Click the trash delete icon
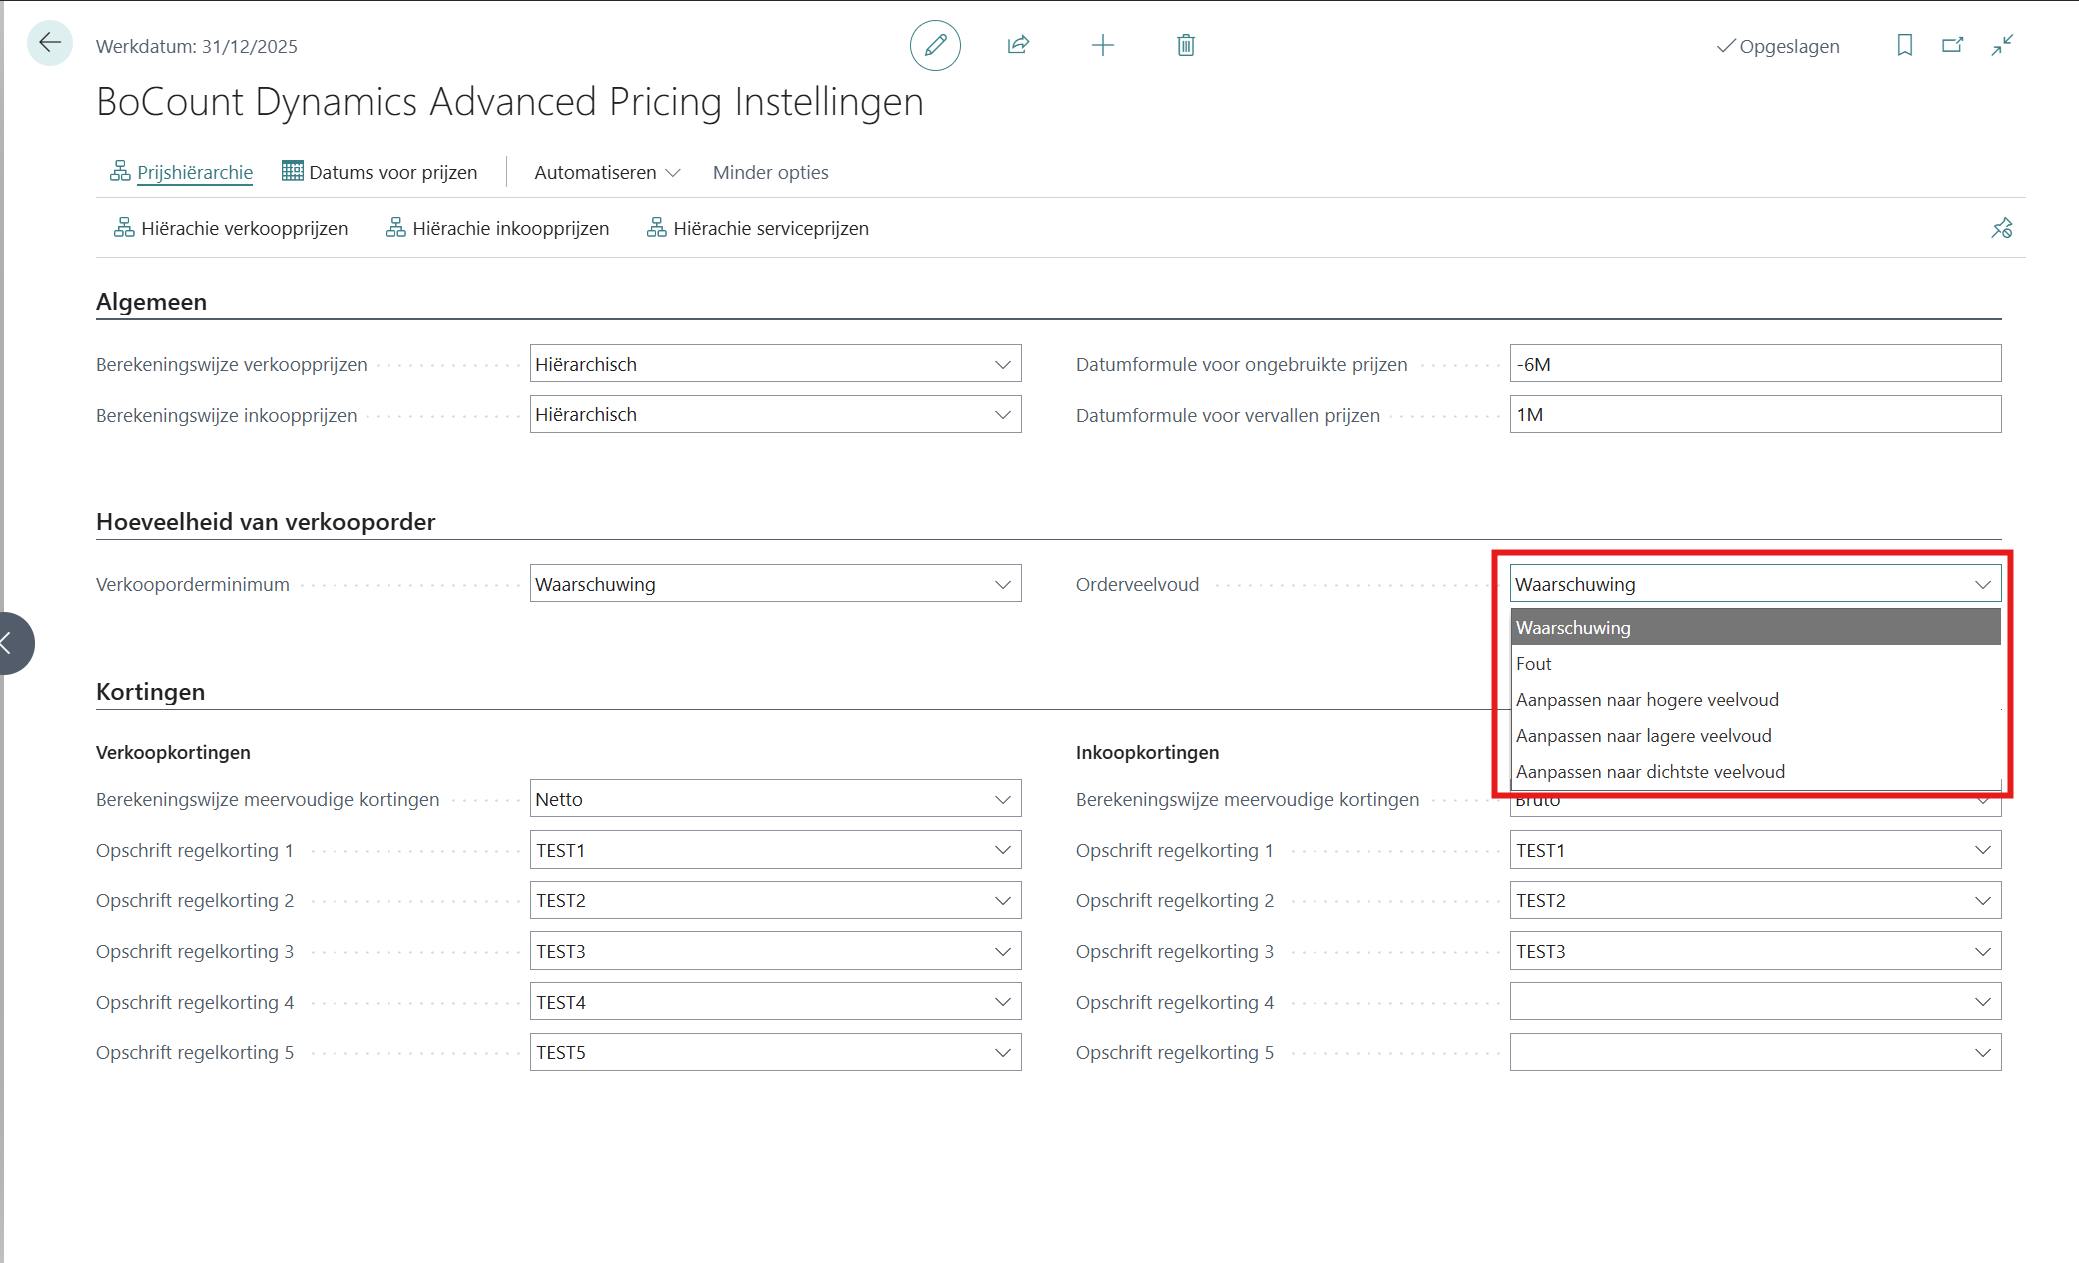 1186,45
